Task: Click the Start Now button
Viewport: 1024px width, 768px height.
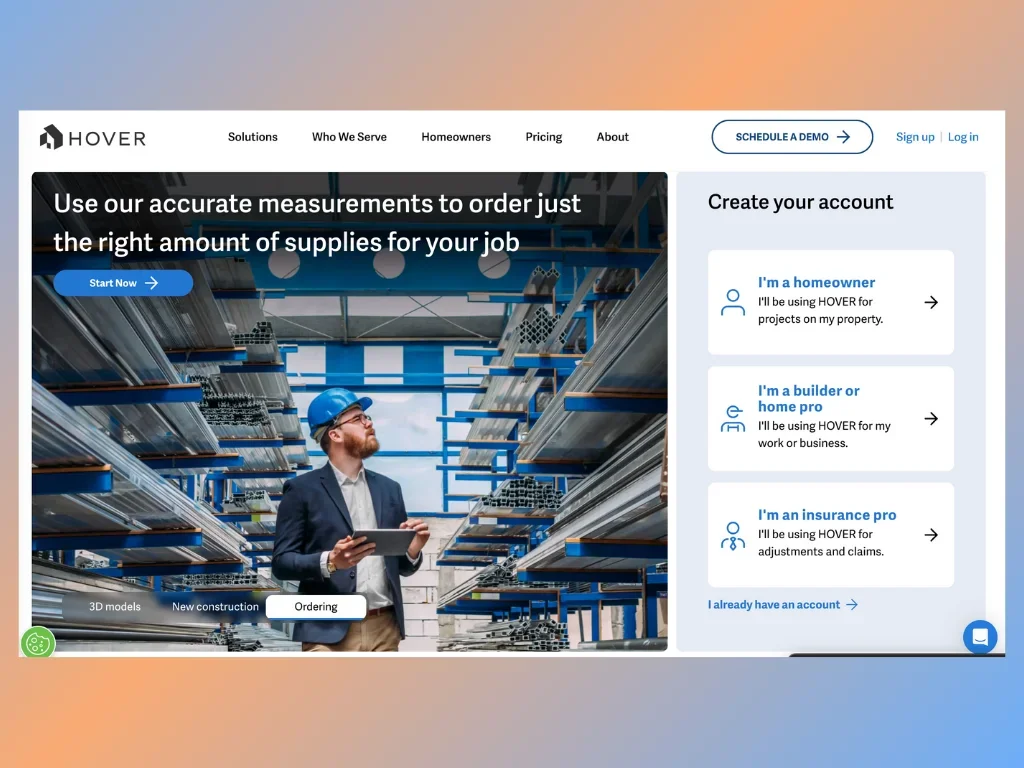Action: tap(123, 283)
